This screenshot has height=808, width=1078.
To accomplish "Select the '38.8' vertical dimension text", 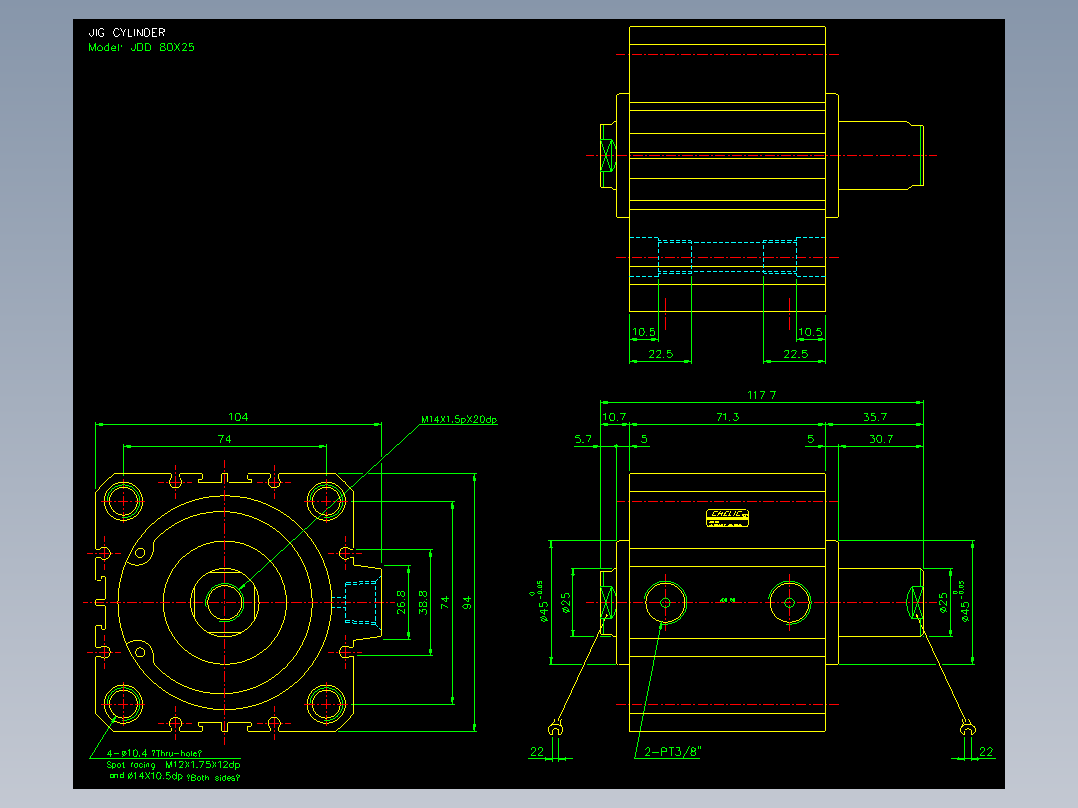I will tap(424, 602).
